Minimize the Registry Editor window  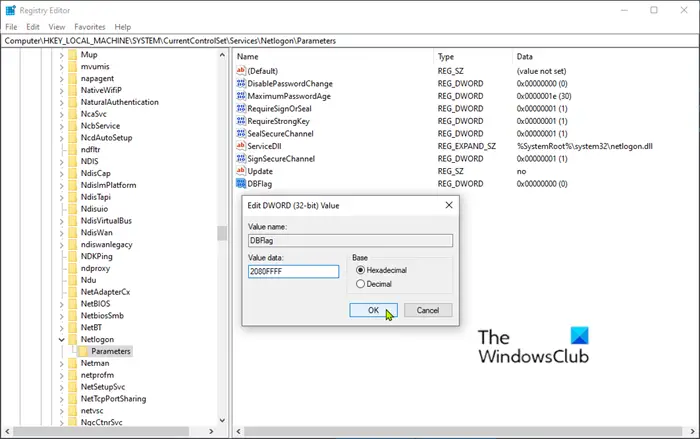click(x=624, y=10)
